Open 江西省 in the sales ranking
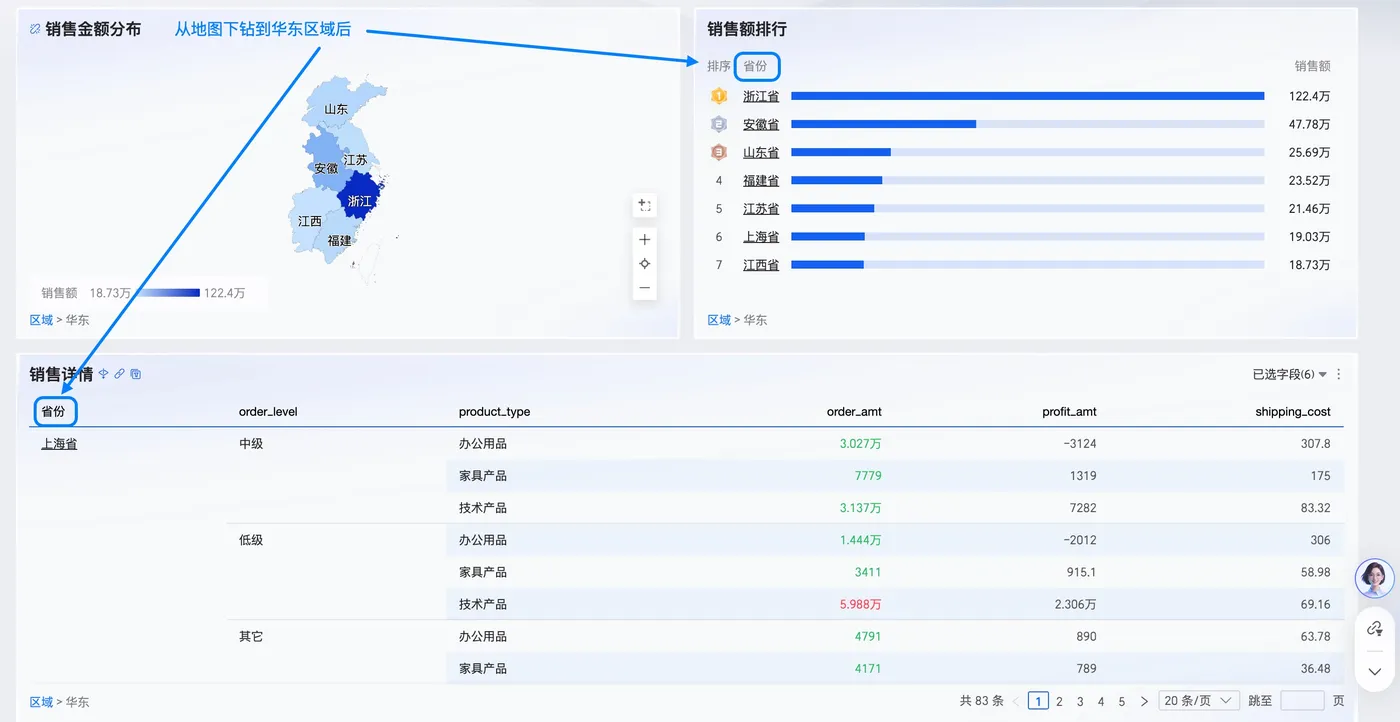The width and height of the screenshot is (1400, 722). click(x=761, y=264)
